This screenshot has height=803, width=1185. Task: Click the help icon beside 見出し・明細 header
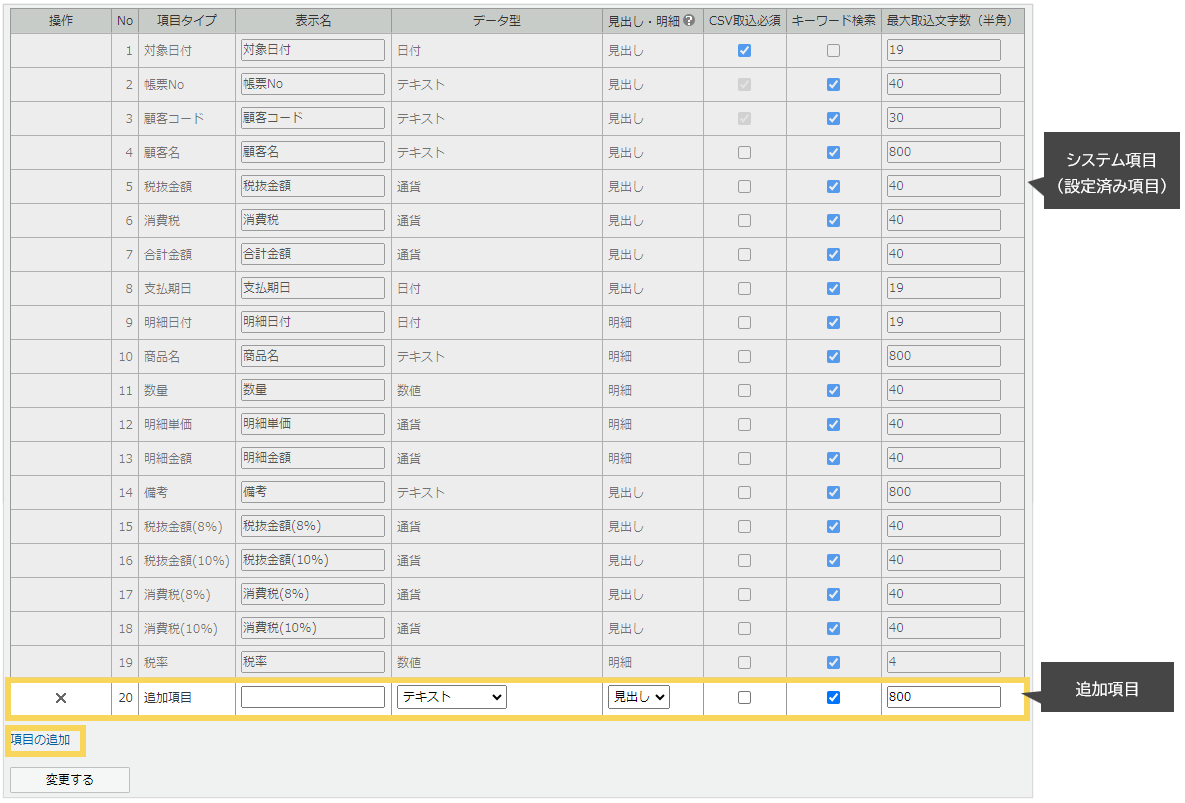[688, 20]
